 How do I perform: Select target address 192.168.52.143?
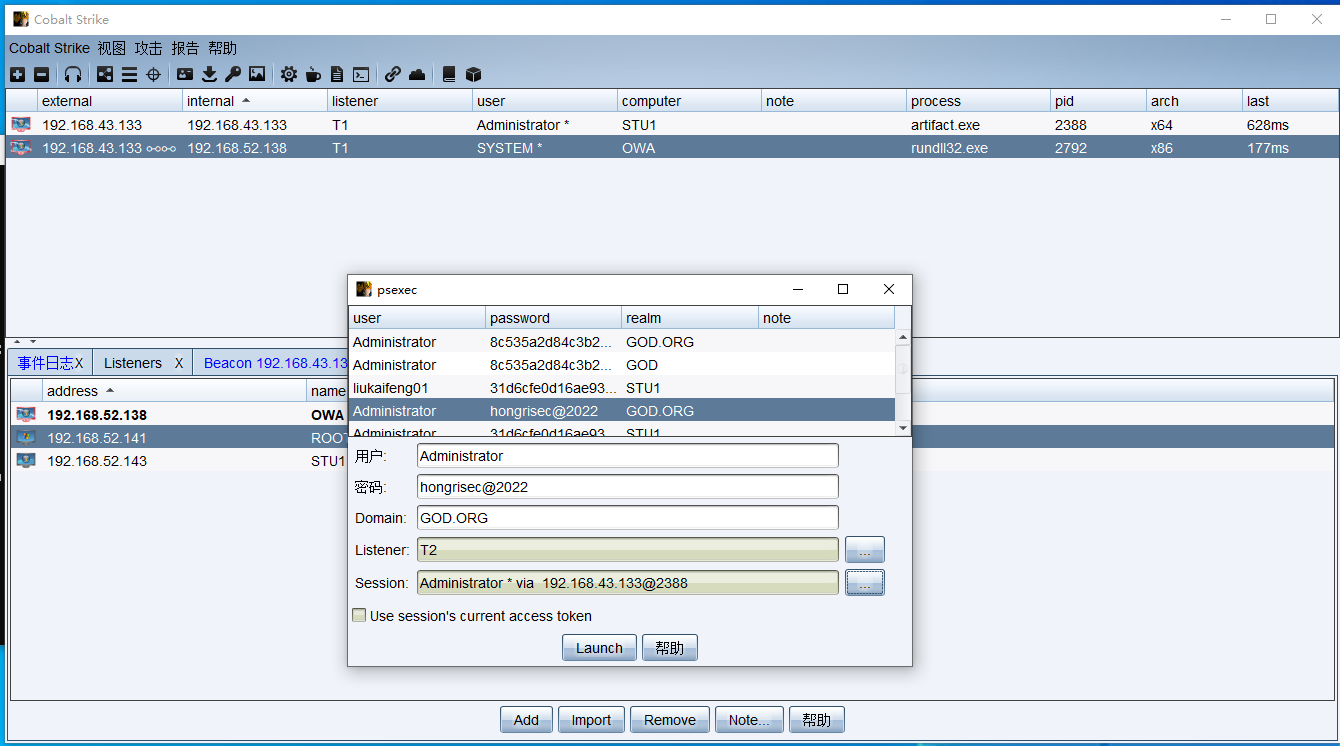[x=97, y=461]
